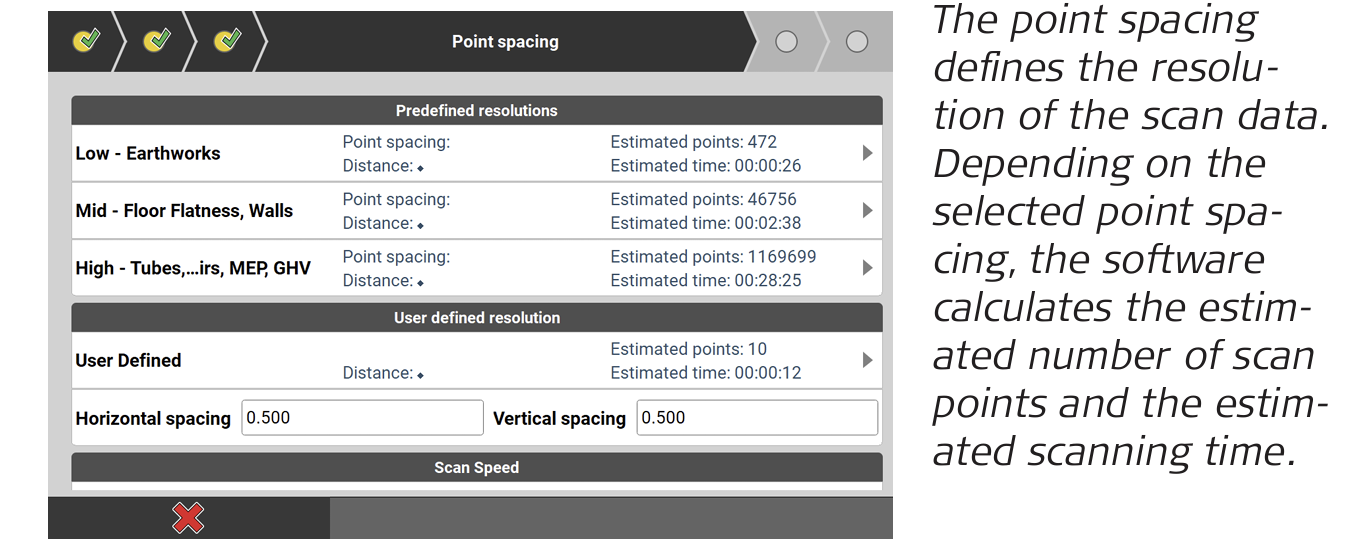Click the first upcoming step circle
The image size is (1354, 550).
(787, 42)
